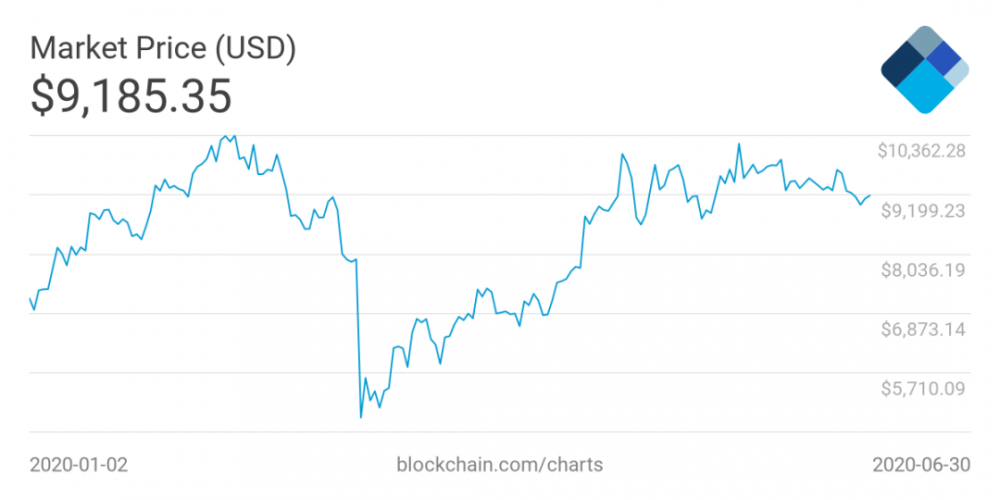Click the $6,873.14 y-axis label
The width and height of the screenshot is (1000, 500).
(x=922, y=328)
